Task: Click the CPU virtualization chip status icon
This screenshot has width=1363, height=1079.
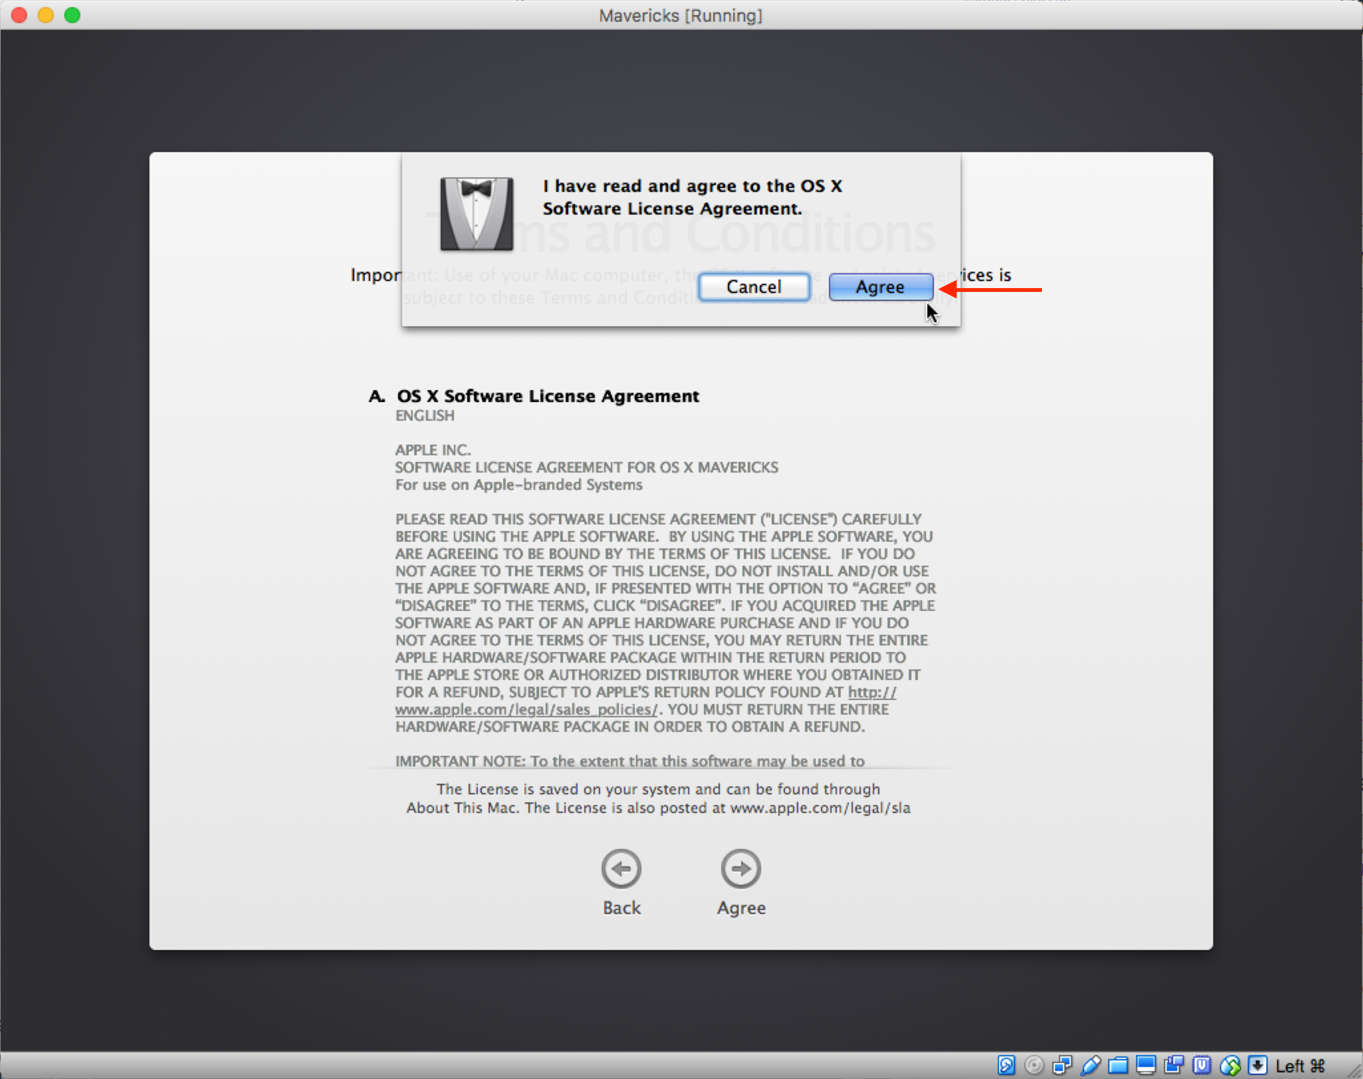Action: 1202,1066
